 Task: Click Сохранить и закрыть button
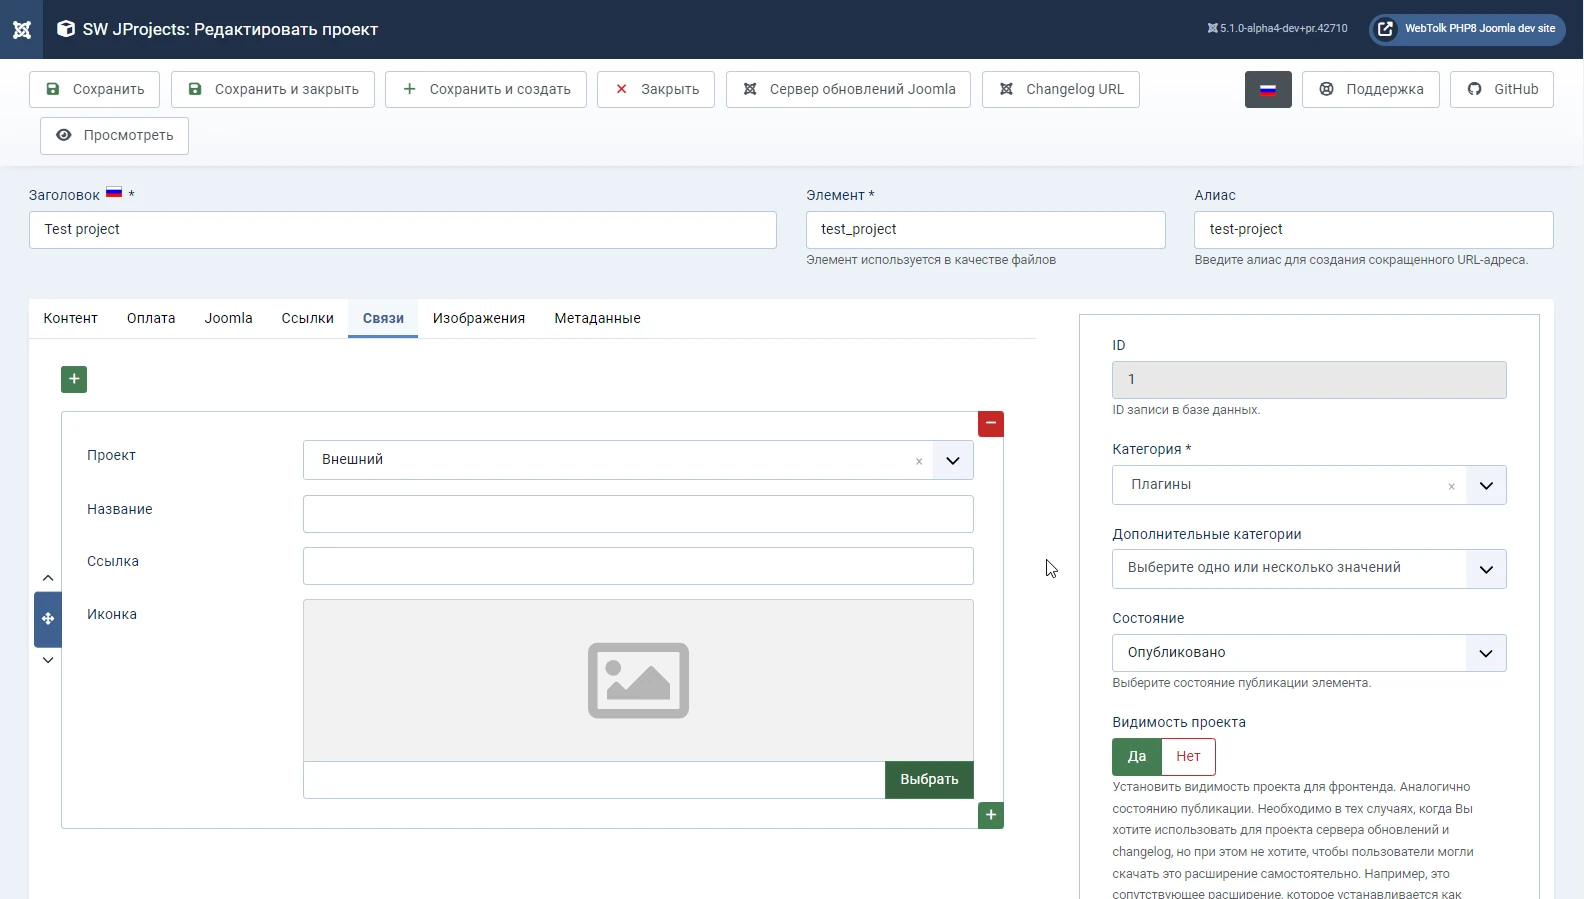(x=273, y=89)
